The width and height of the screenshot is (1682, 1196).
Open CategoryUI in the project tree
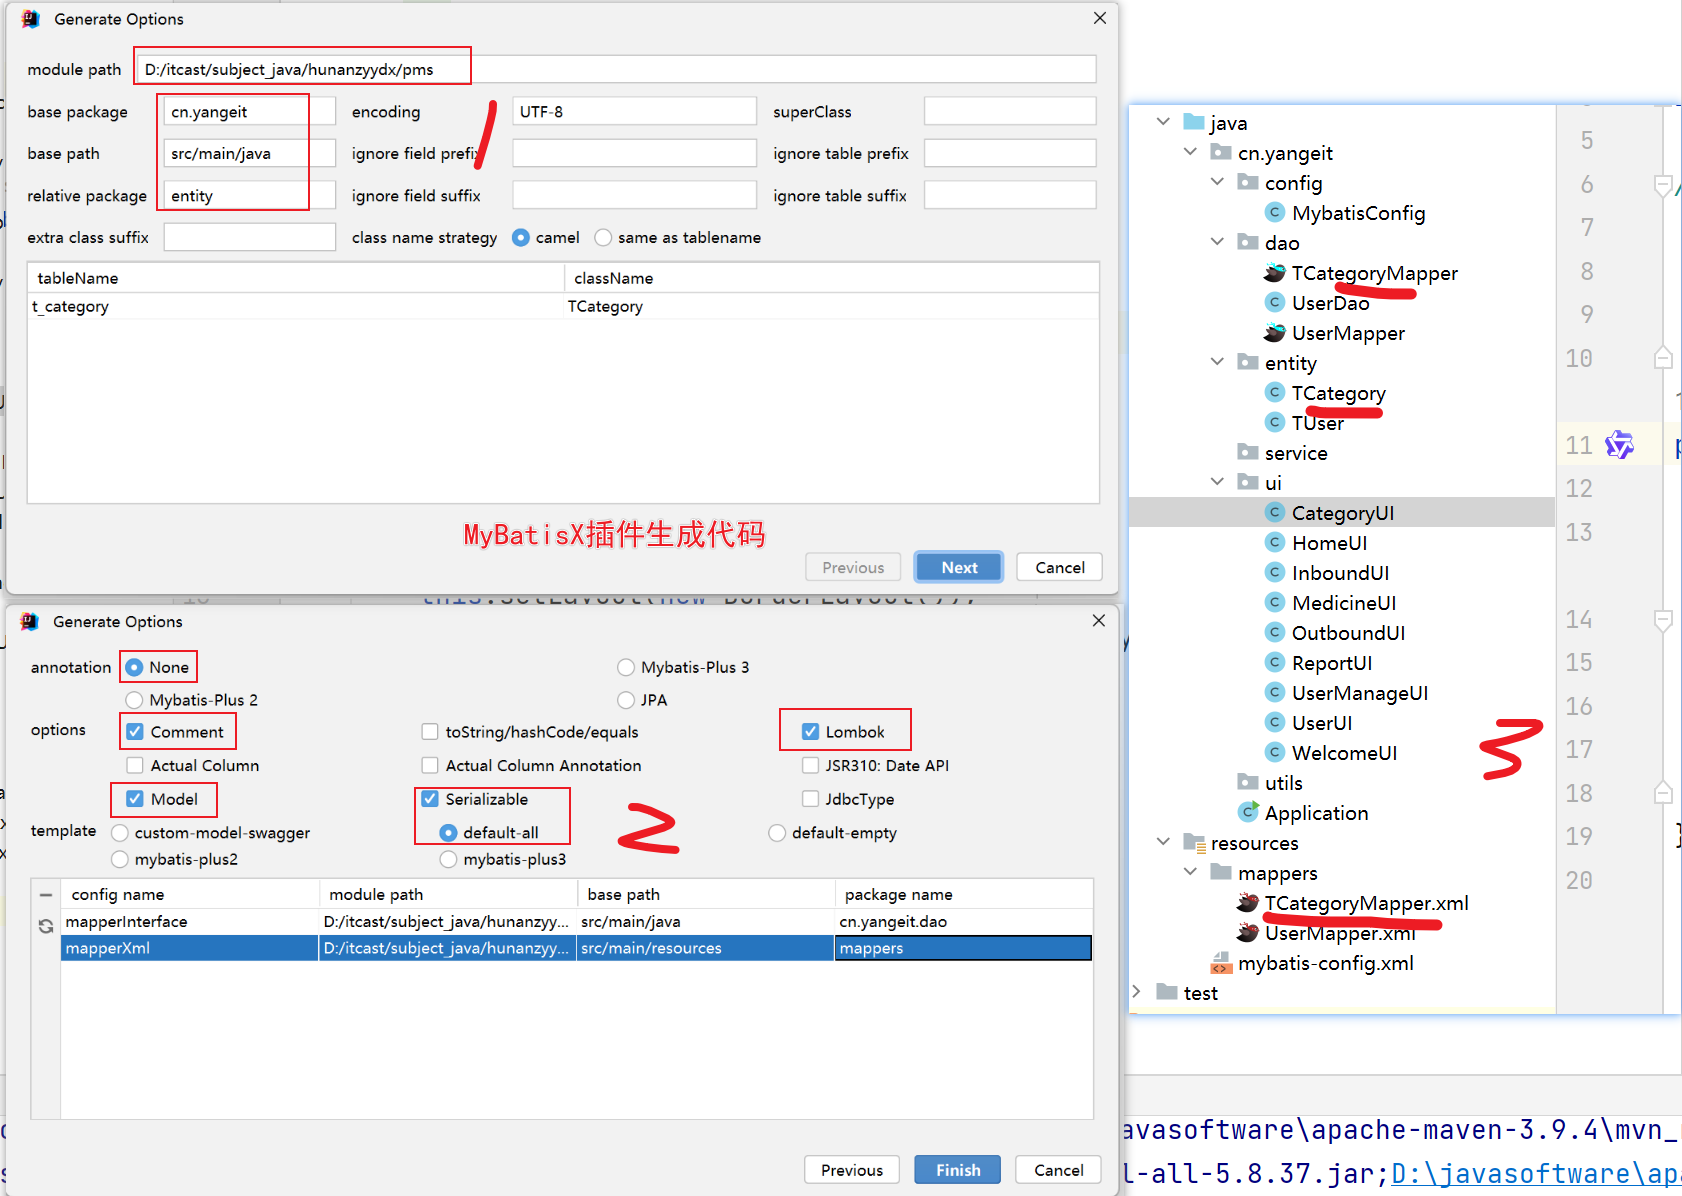(x=1342, y=513)
